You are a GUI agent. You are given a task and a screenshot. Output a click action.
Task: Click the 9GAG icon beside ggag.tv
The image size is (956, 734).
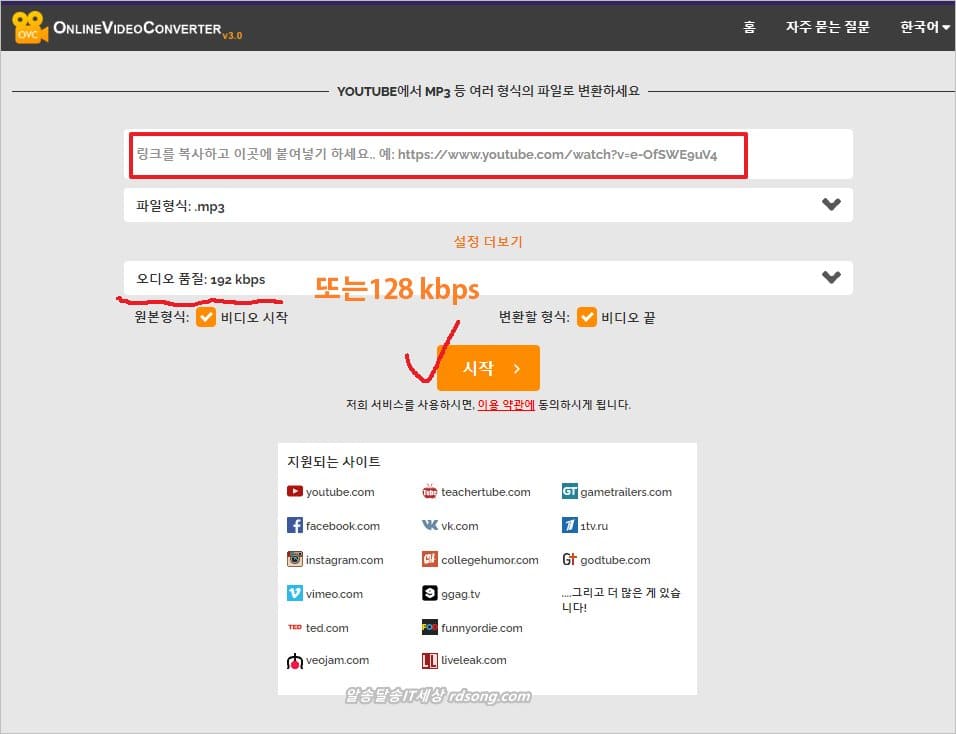[x=429, y=594]
